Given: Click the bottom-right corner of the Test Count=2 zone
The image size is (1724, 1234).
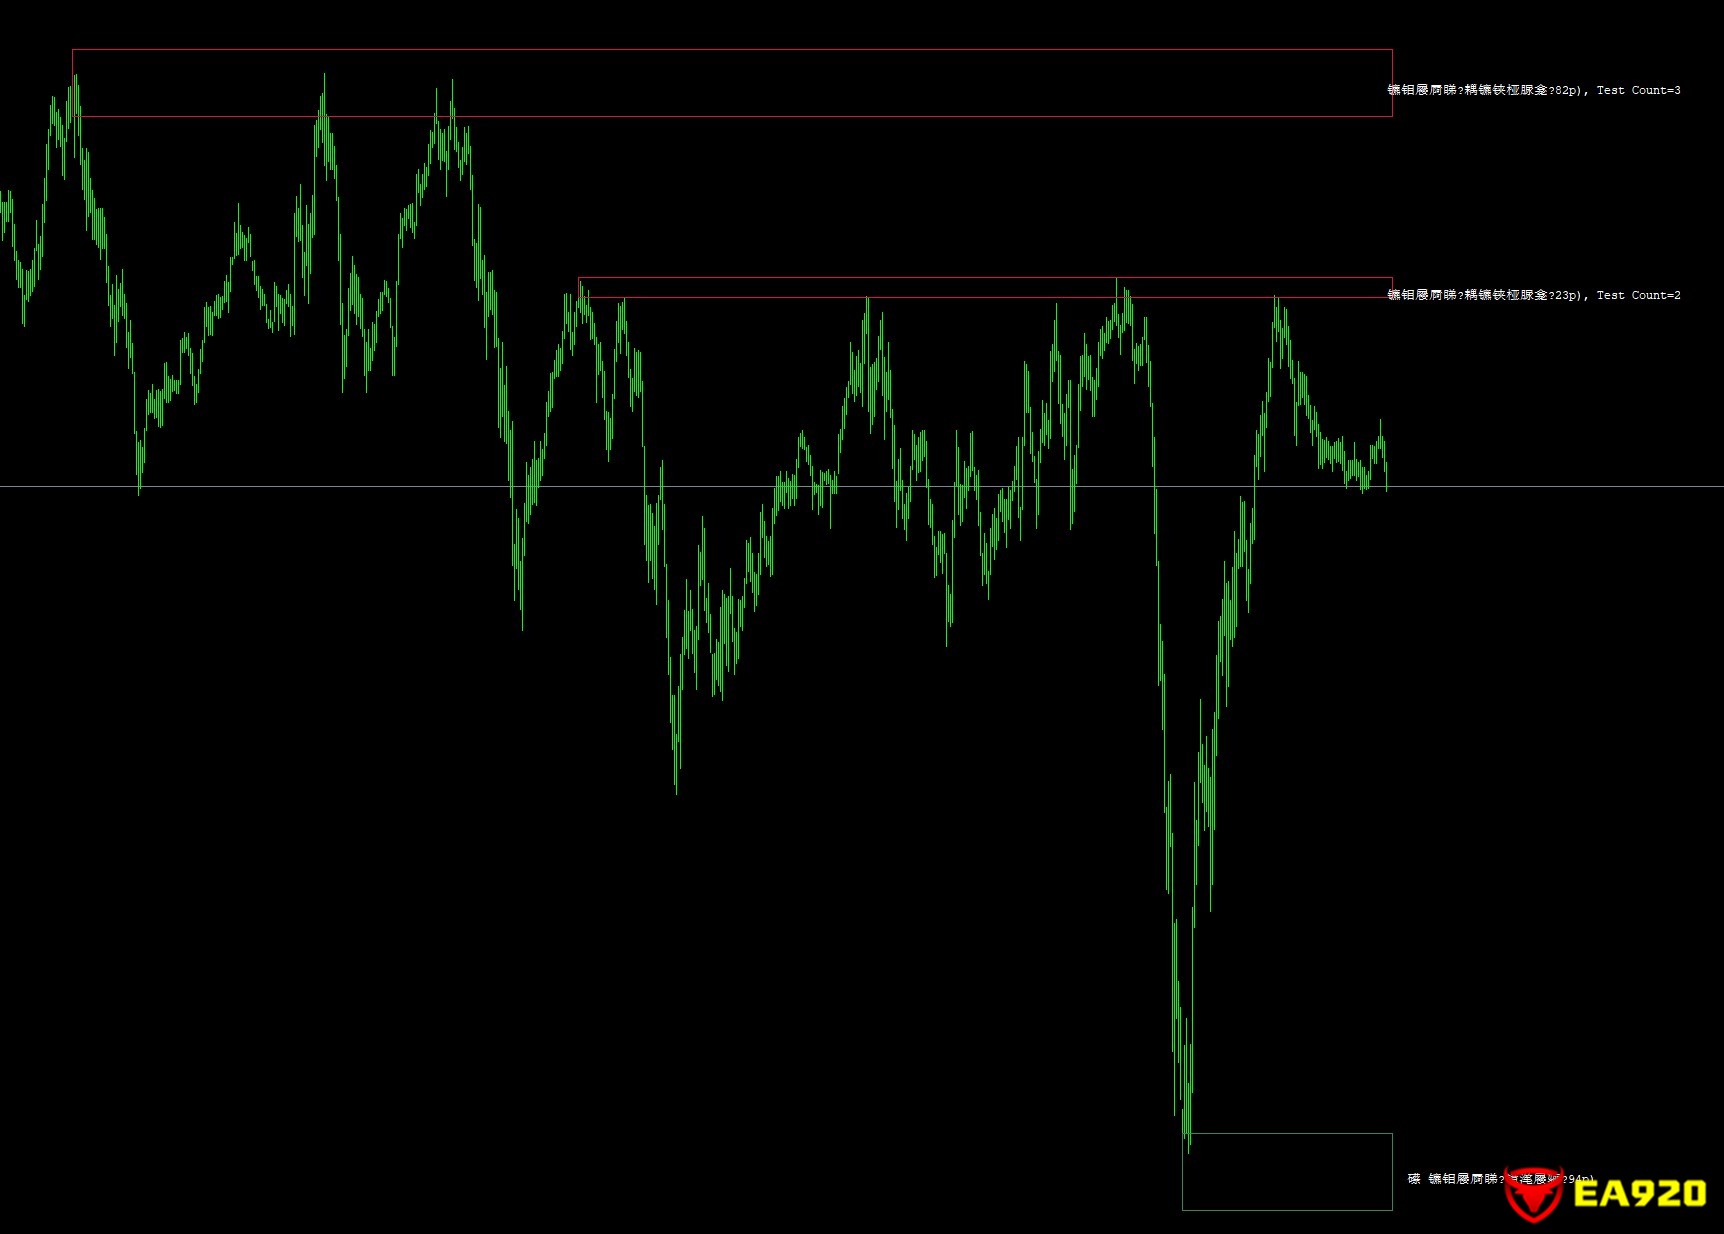Looking at the screenshot, I should [x=1392, y=297].
